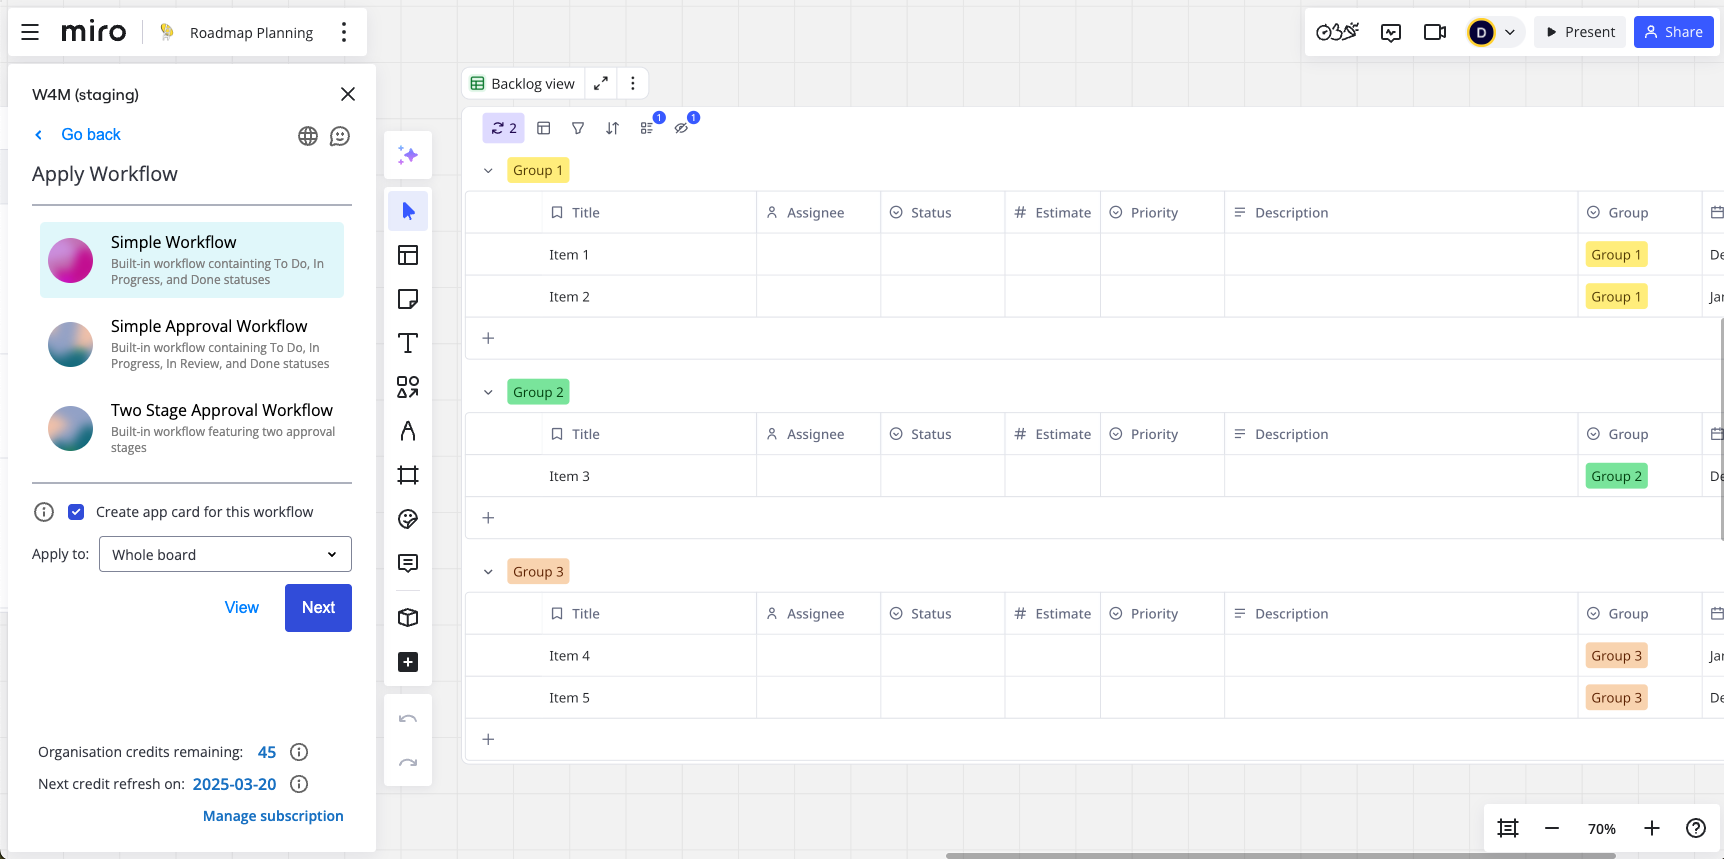1724x859 pixels.
Task: Select the Frame tool
Action: coord(408,475)
